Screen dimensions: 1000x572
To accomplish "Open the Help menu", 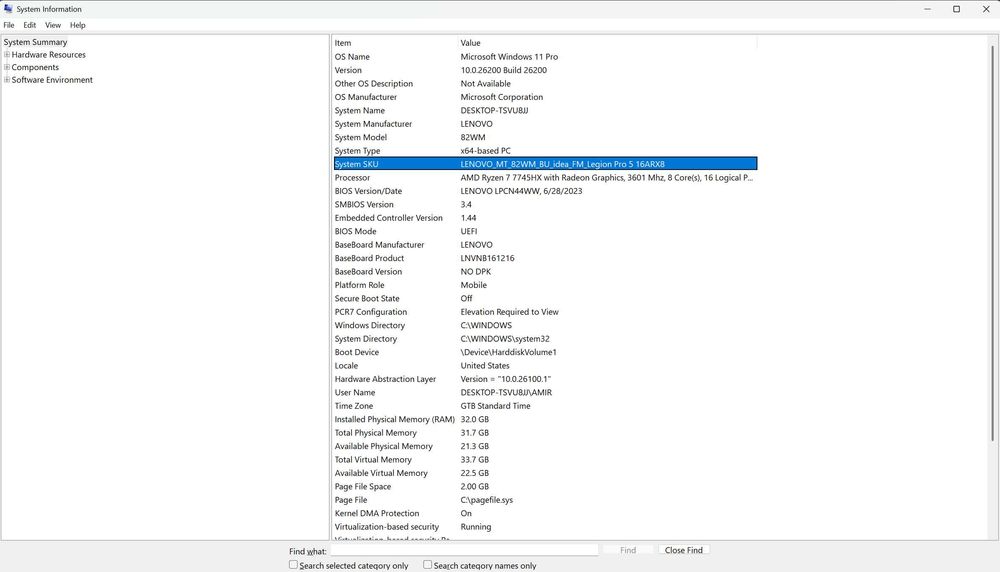I will [x=78, y=25].
